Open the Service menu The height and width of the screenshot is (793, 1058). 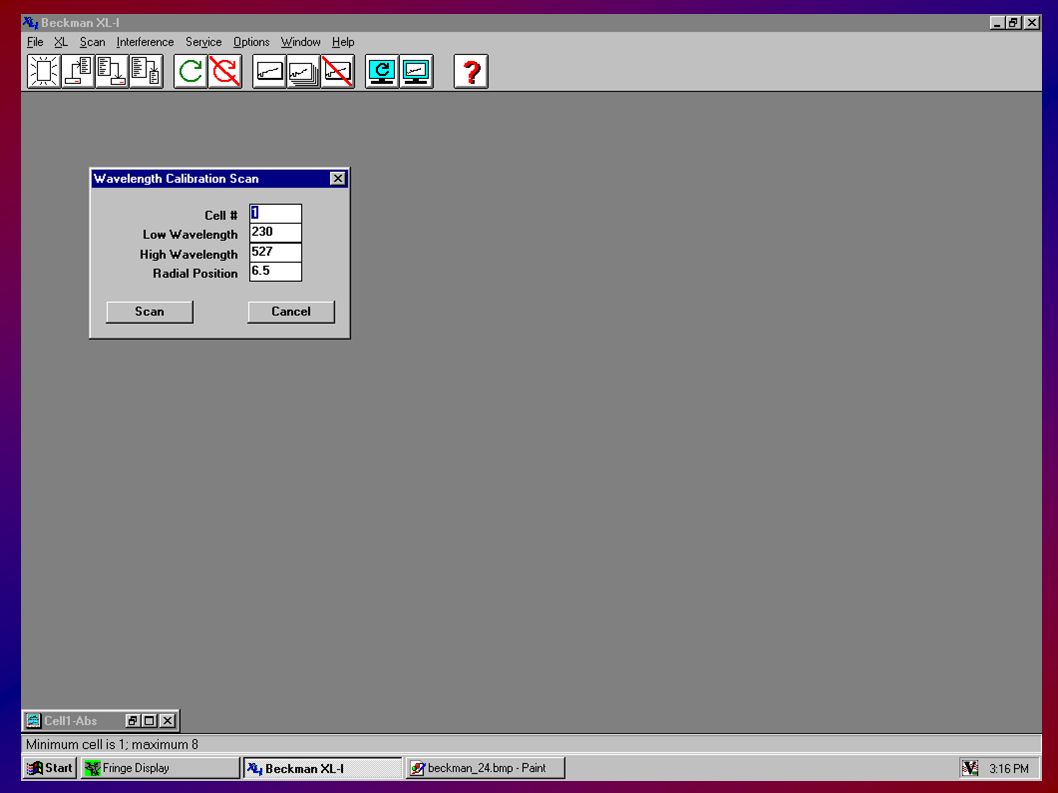(203, 42)
